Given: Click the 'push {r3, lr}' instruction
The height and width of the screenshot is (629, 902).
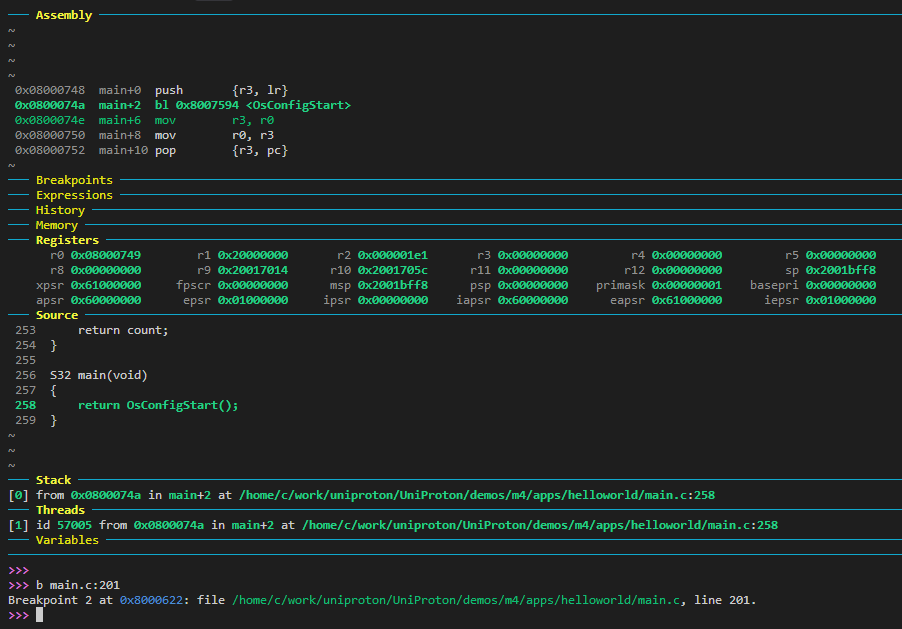Looking at the screenshot, I should tap(221, 90).
